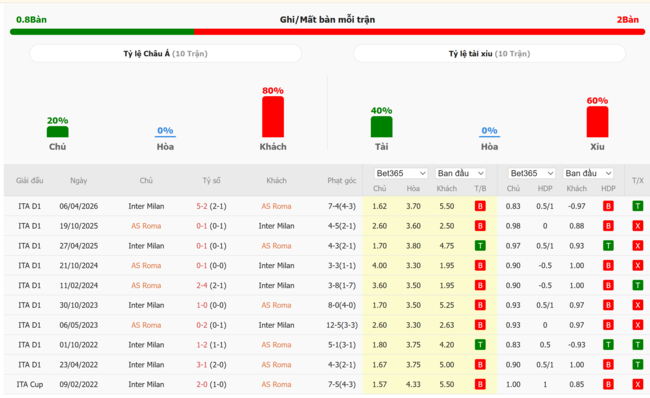
Task: Click red X badge in 19/10/2025 row
Action: coord(638,226)
